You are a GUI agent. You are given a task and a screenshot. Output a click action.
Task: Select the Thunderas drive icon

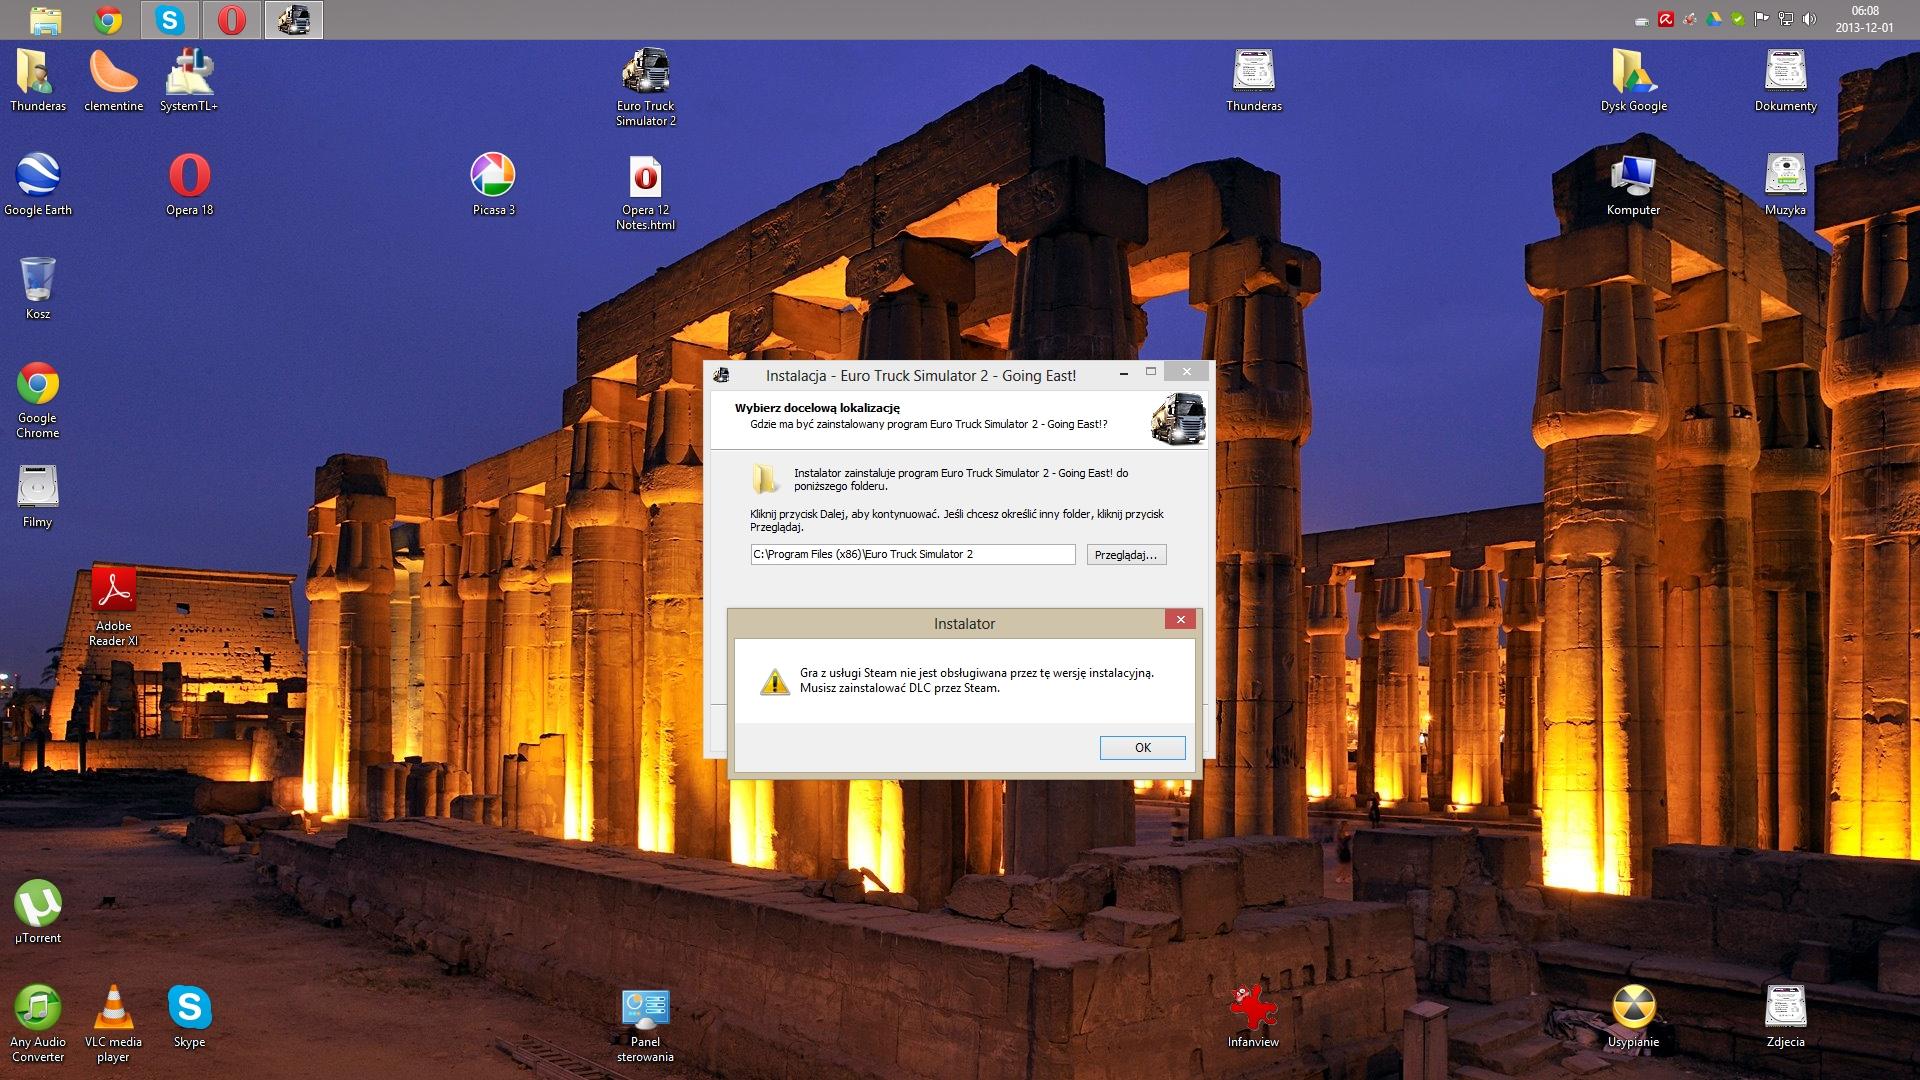click(1253, 80)
